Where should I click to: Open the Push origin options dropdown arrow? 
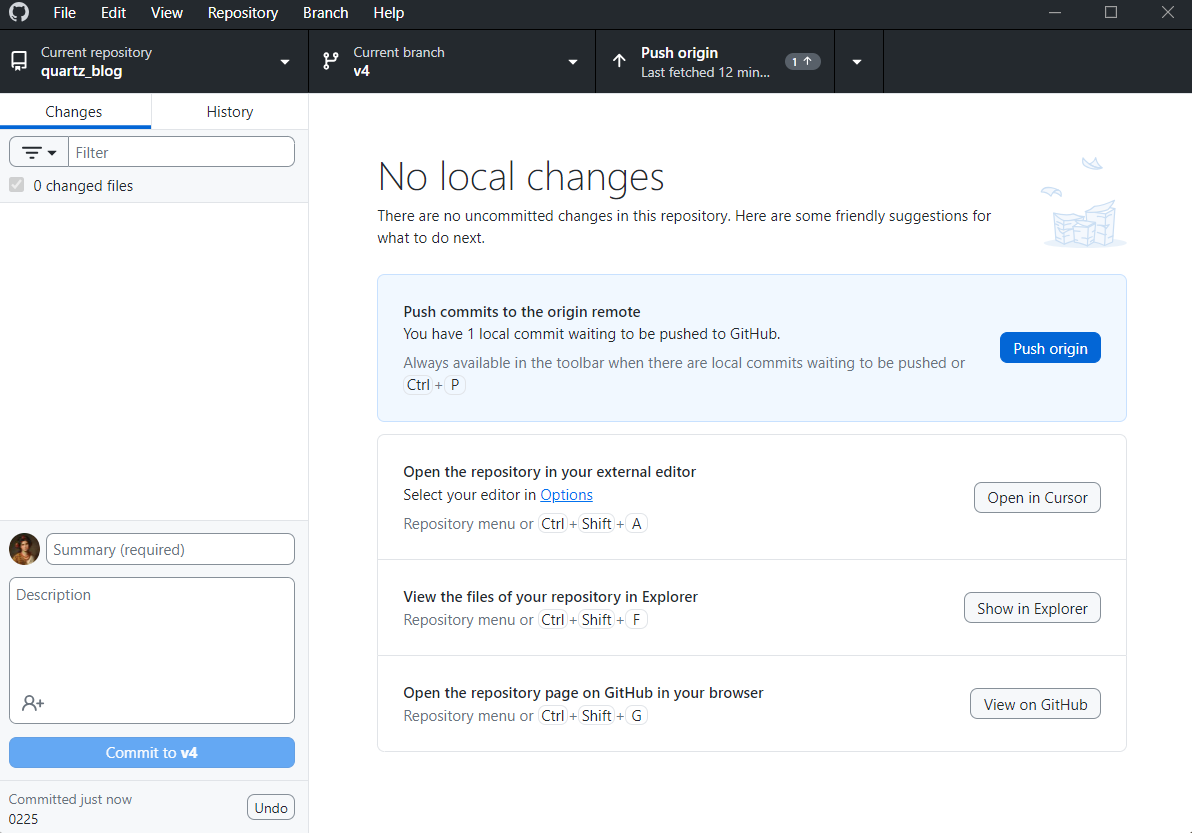pos(858,62)
